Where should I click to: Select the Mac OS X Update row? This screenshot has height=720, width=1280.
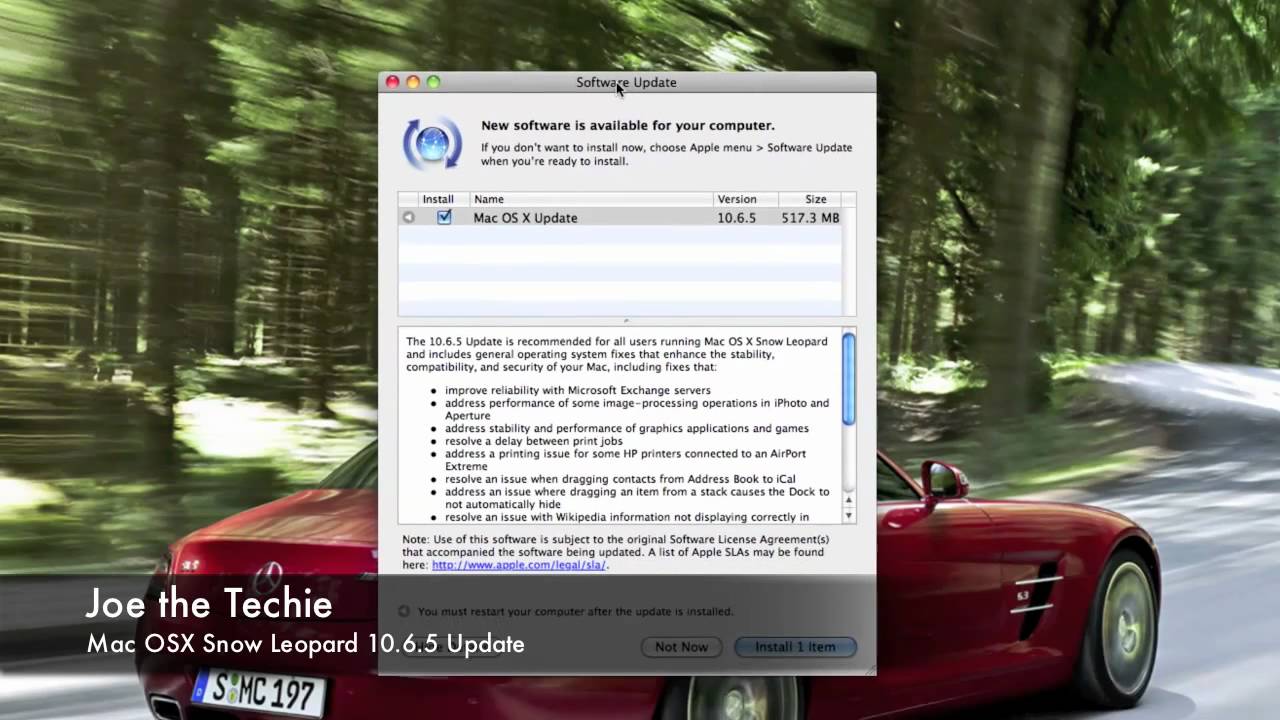point(620,217)
